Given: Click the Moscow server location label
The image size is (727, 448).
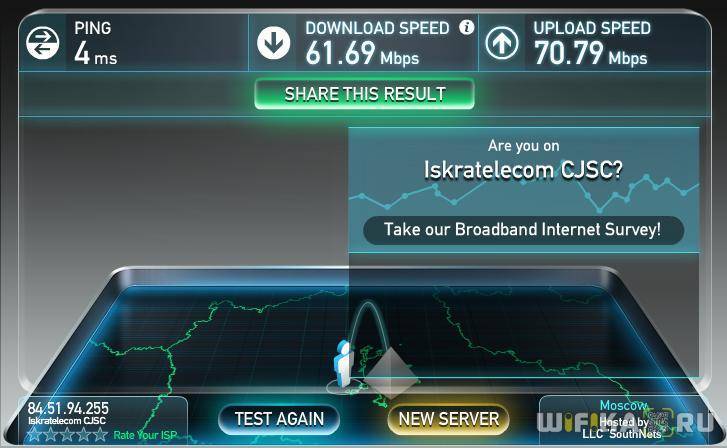Looking at the screenshot, I should tap(623, 405).
